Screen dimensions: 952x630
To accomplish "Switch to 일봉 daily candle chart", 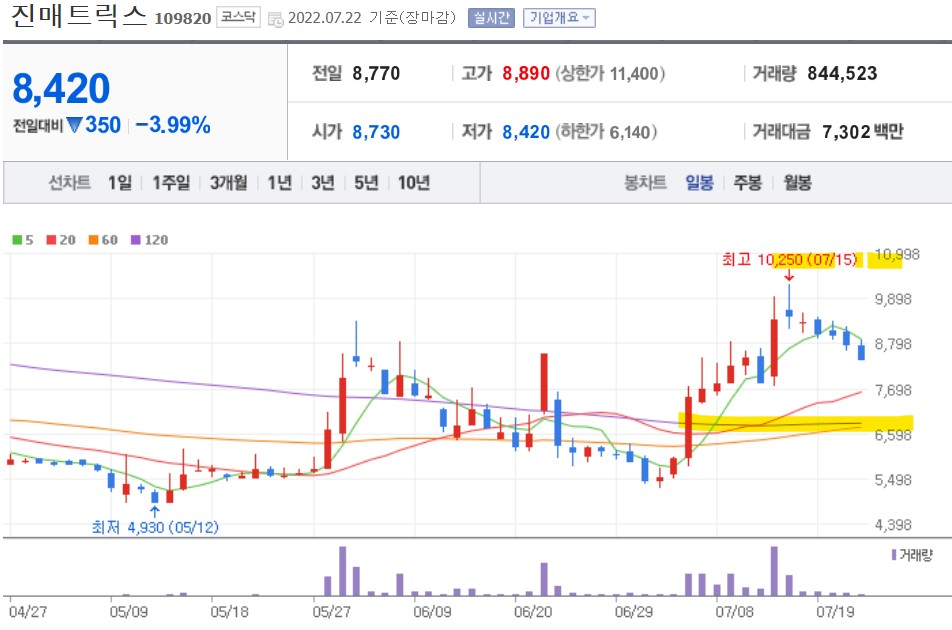I will [x=699, y=182].
